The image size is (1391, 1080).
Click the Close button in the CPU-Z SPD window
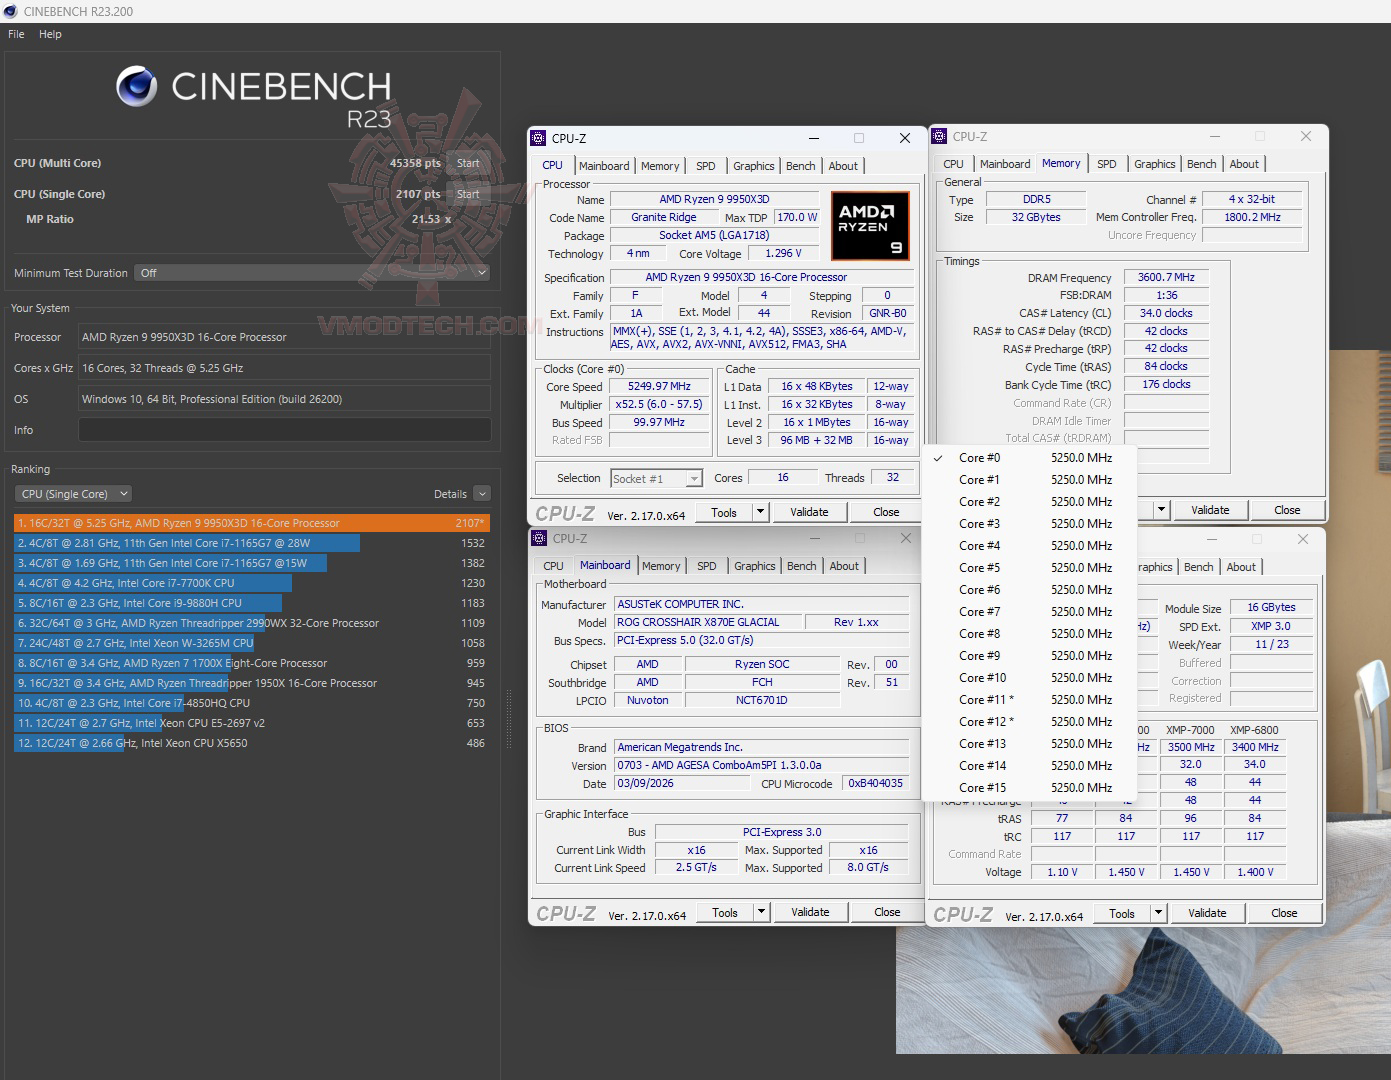1284,913
